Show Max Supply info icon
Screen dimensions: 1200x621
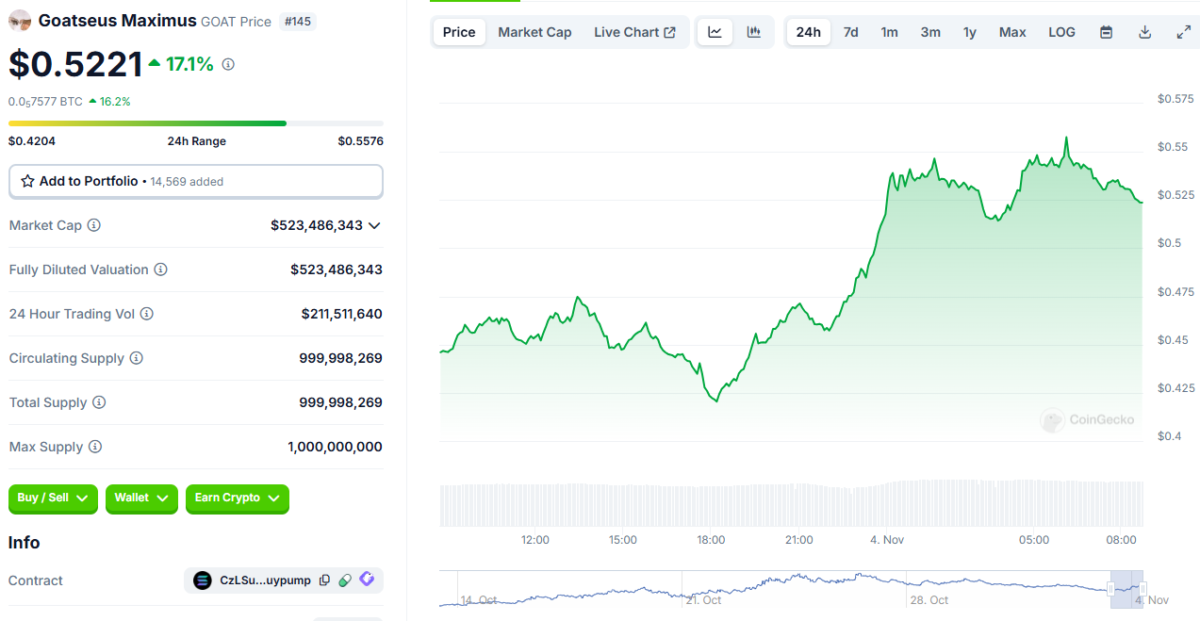tap(95, 447)
